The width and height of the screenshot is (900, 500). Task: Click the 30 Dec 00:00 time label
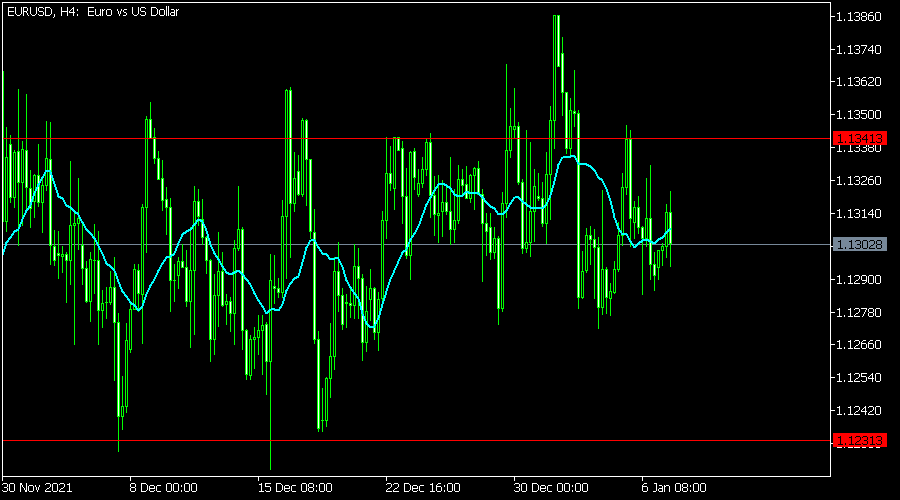(551, 488)
